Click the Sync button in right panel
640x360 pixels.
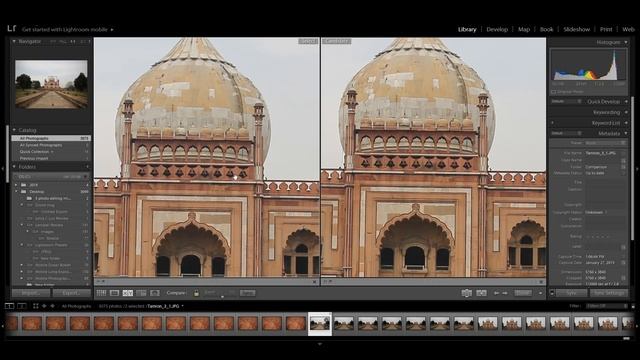pyautogui.click(x=571, y=293)
